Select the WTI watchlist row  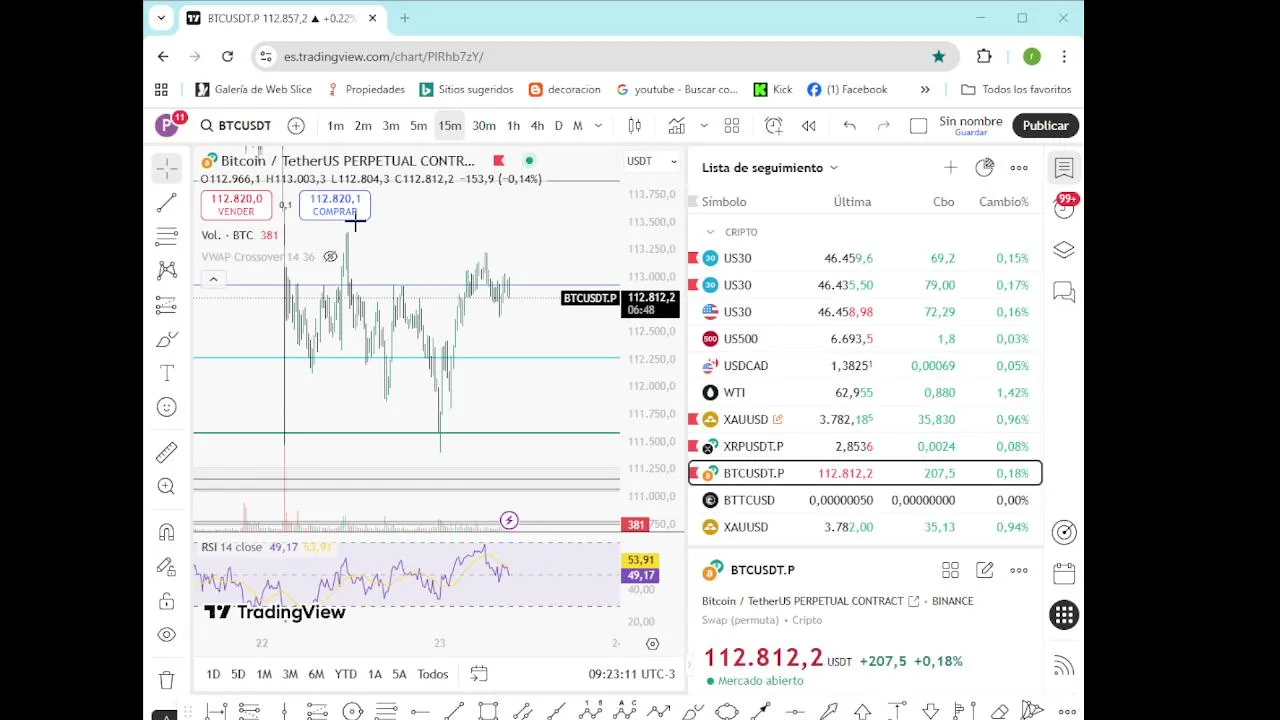865,392
